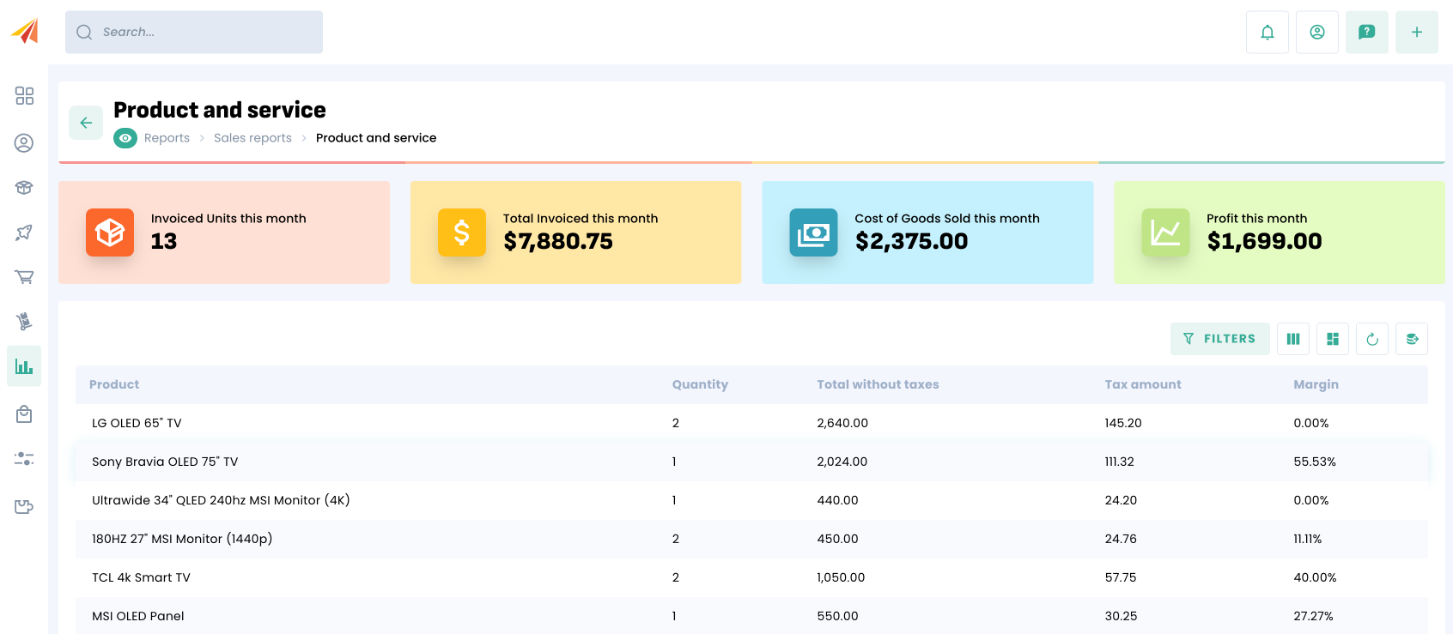
Task: Click the 55.53% margin cell
Action: tap(1315, 462)
